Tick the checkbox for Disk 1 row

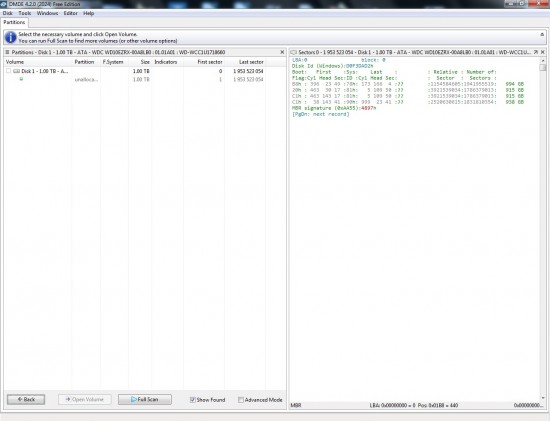8,71
